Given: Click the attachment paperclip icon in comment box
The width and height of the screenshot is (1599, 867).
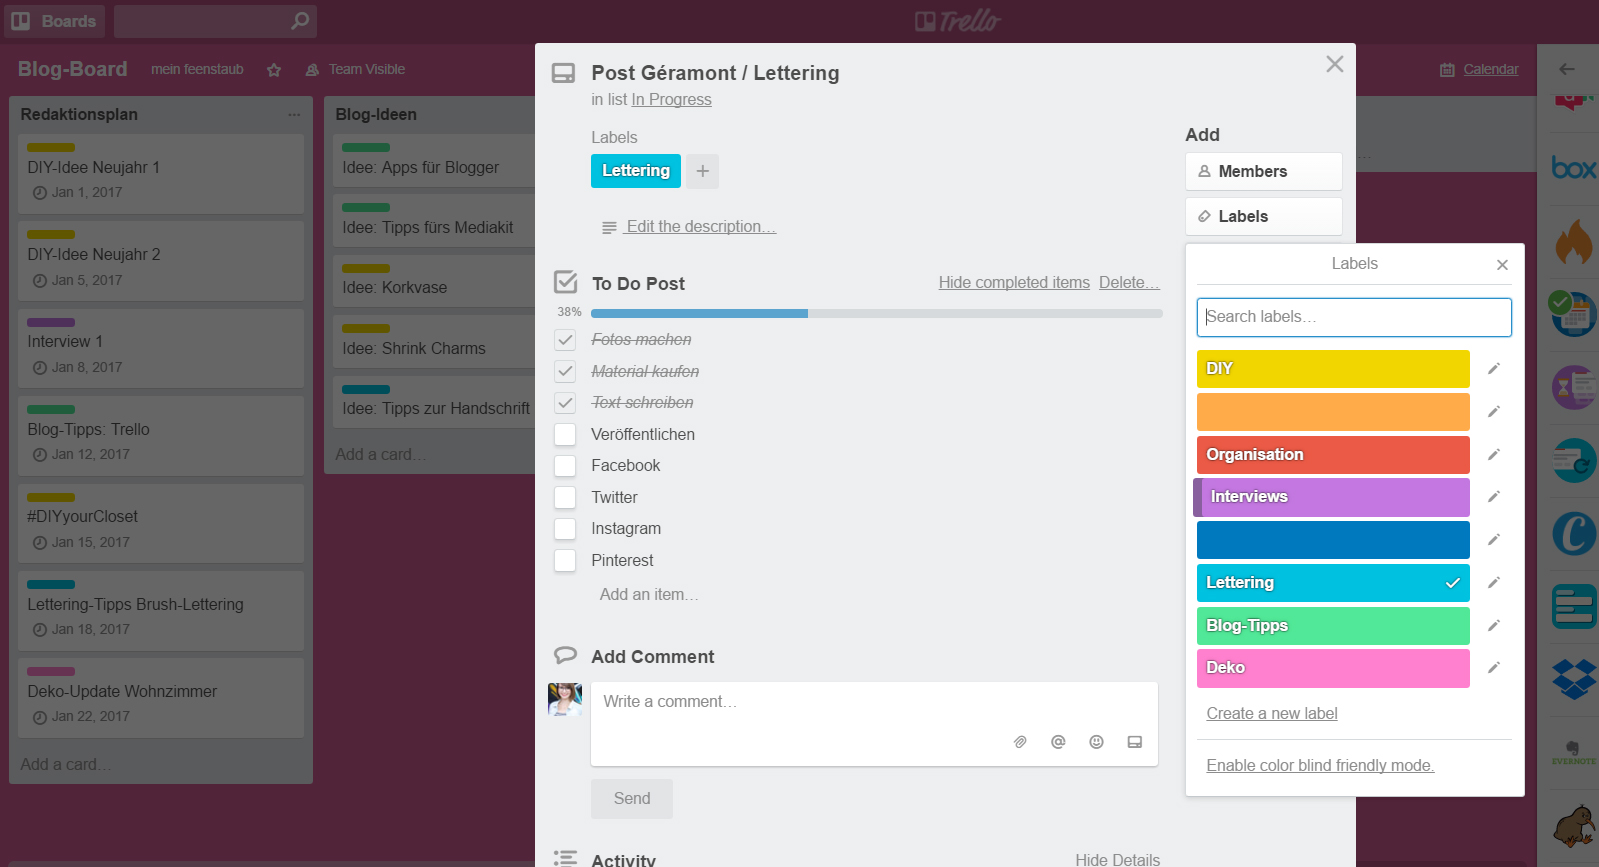Looking at the screenshot, I should click(1020, 742).
